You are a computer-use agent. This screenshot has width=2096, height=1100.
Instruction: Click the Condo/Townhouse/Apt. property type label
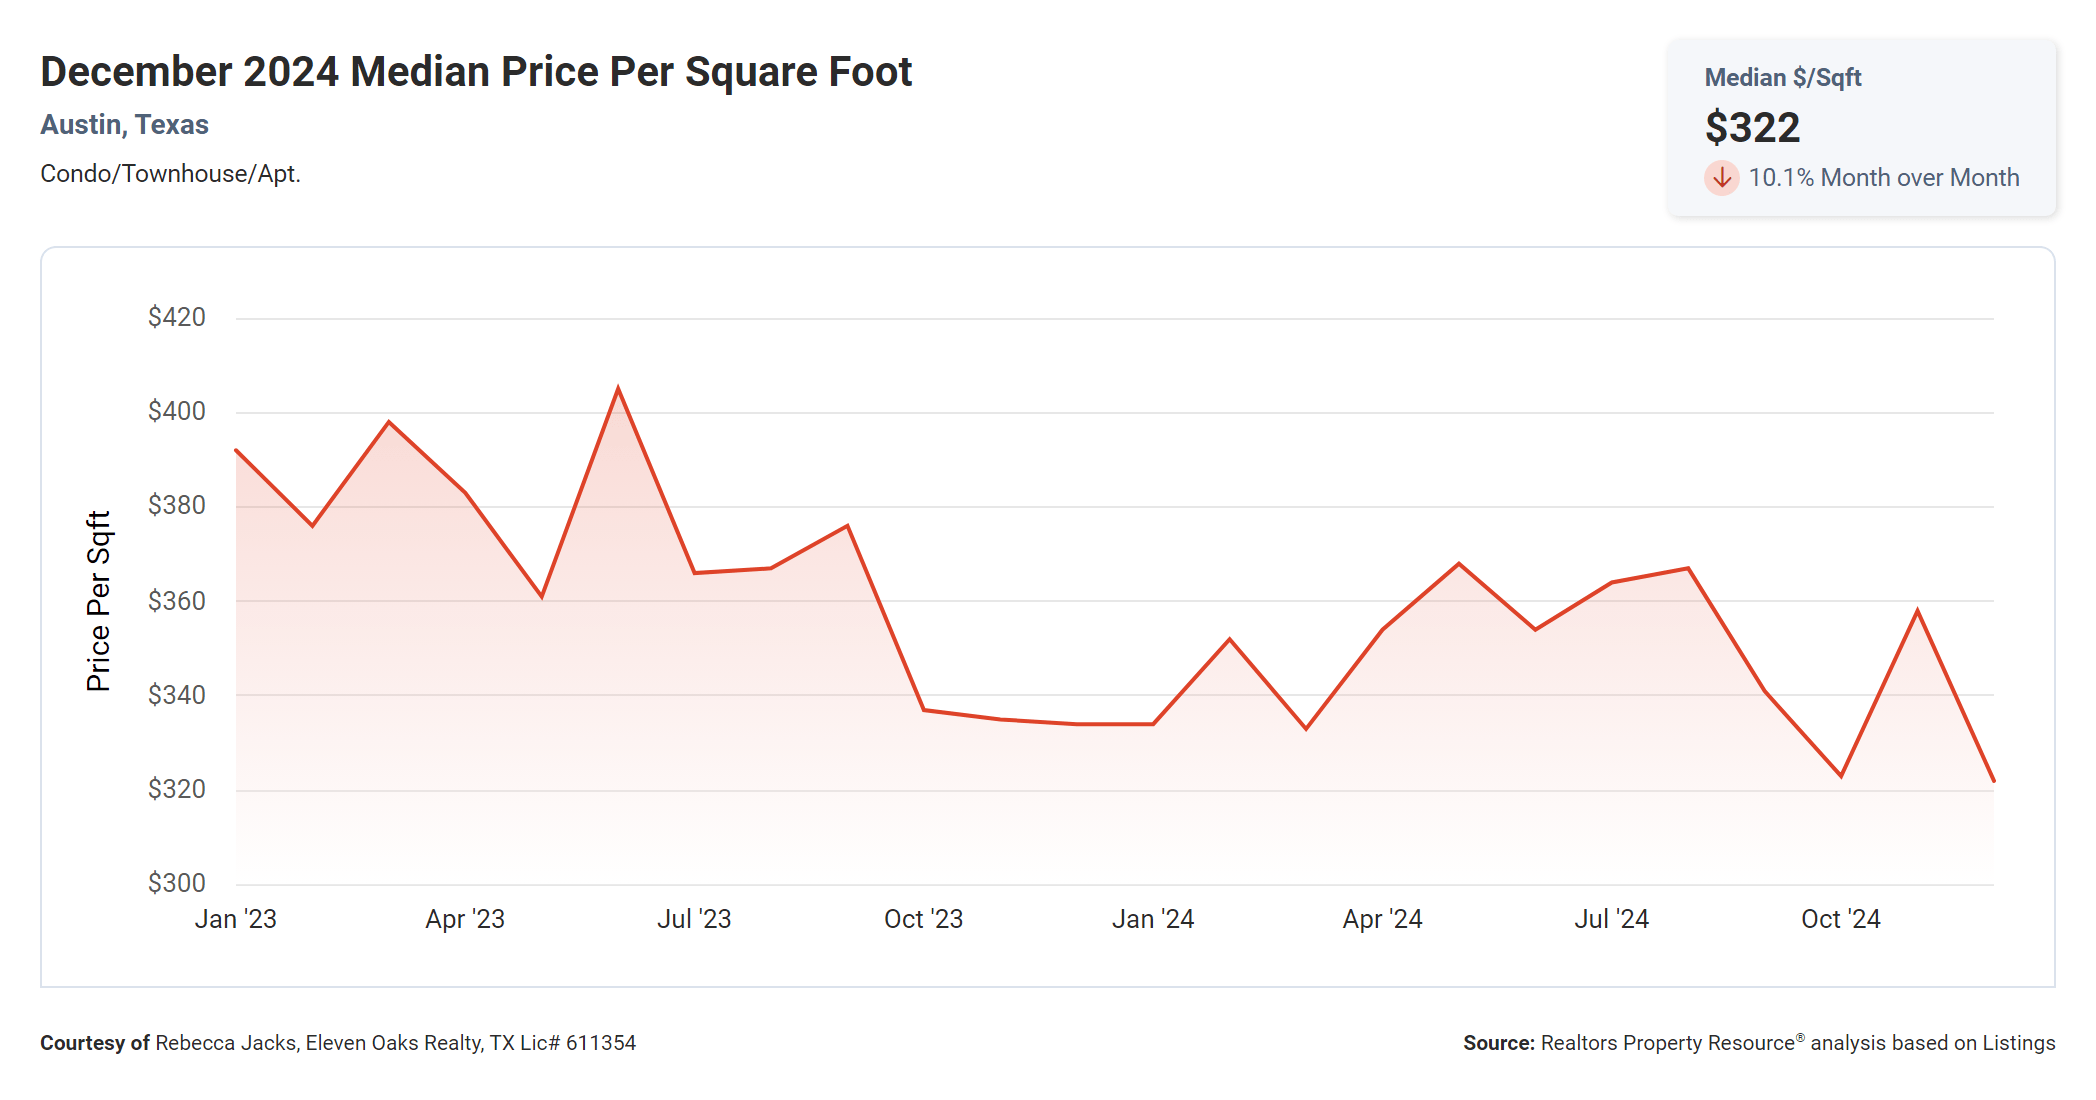[x=170, y=174]
